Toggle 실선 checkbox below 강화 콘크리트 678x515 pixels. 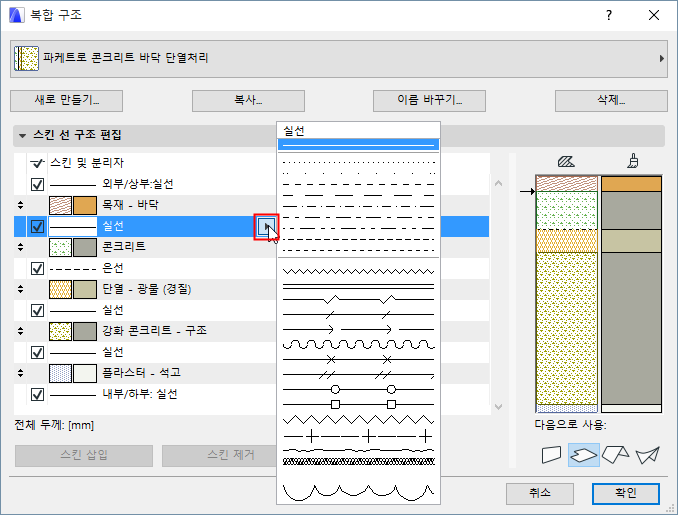[x=38, y=352]
